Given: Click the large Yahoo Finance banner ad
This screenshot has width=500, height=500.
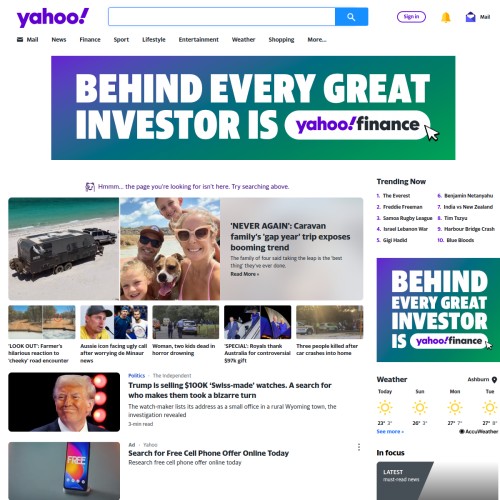Looking at the screenshot, I should coord(253,108).
